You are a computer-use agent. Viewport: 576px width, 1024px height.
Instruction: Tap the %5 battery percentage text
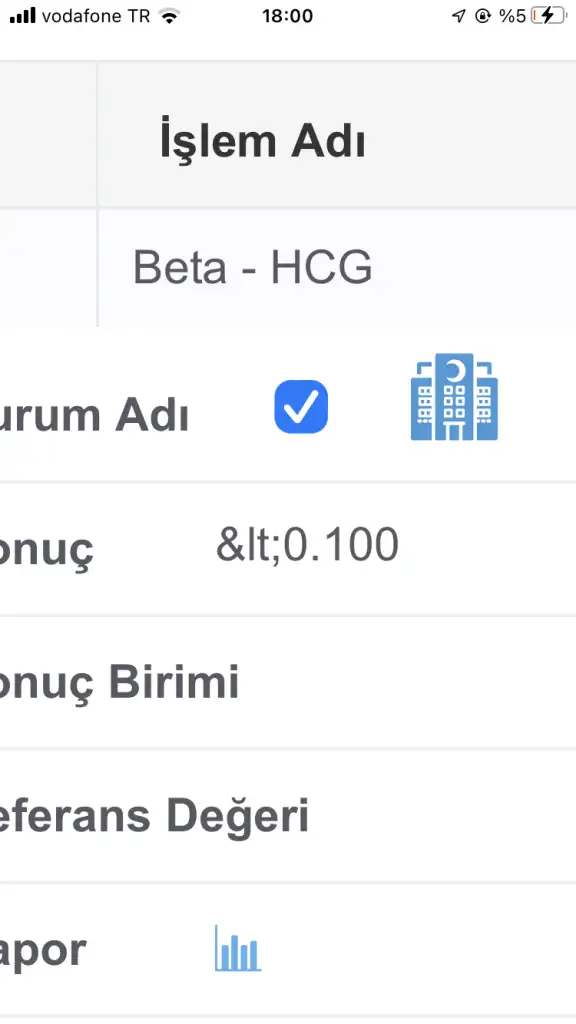(x=513, y=16)
